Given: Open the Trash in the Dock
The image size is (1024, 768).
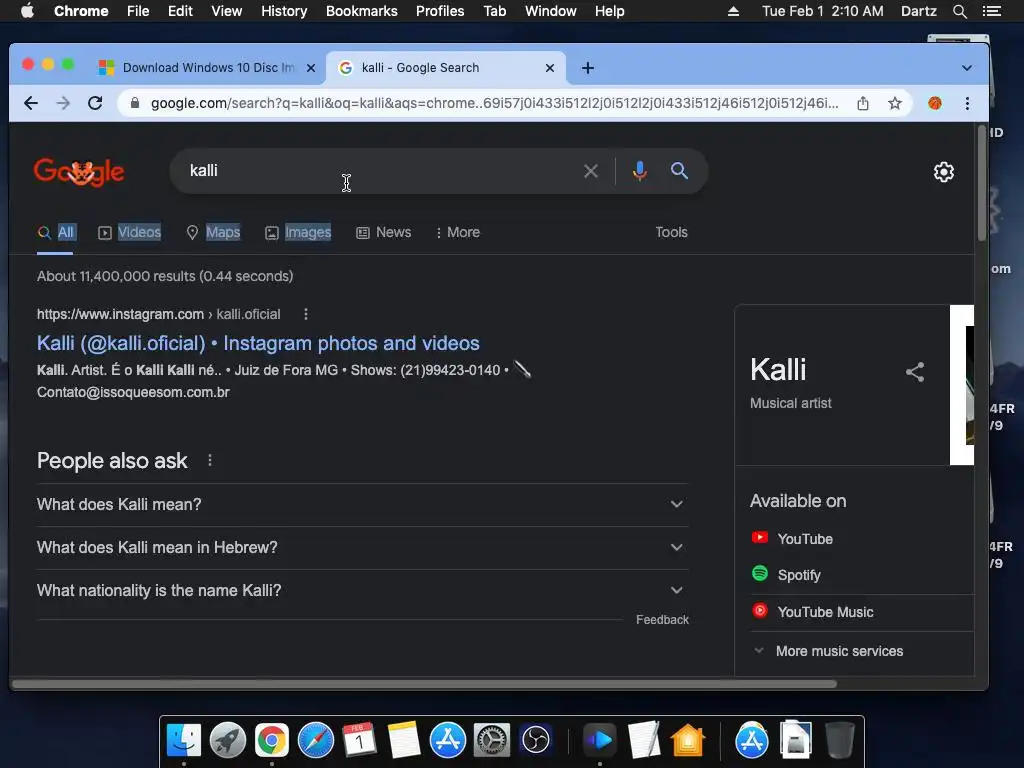Looking at the screenshot, I should pyautogui.click(x=839, y=740).
